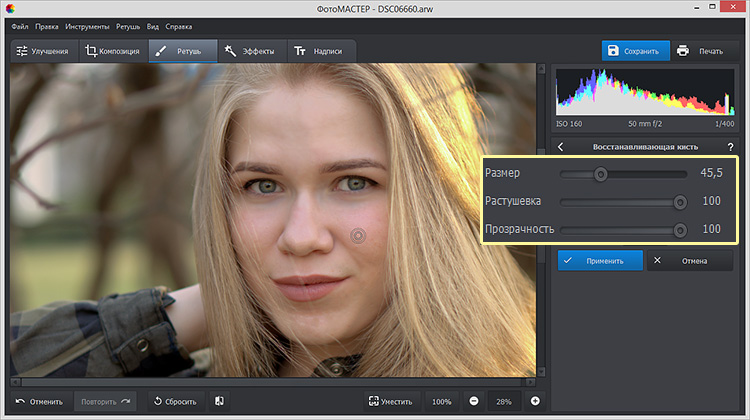
Task: Click the Прозрачность slider handle
Action: [680, 229]
